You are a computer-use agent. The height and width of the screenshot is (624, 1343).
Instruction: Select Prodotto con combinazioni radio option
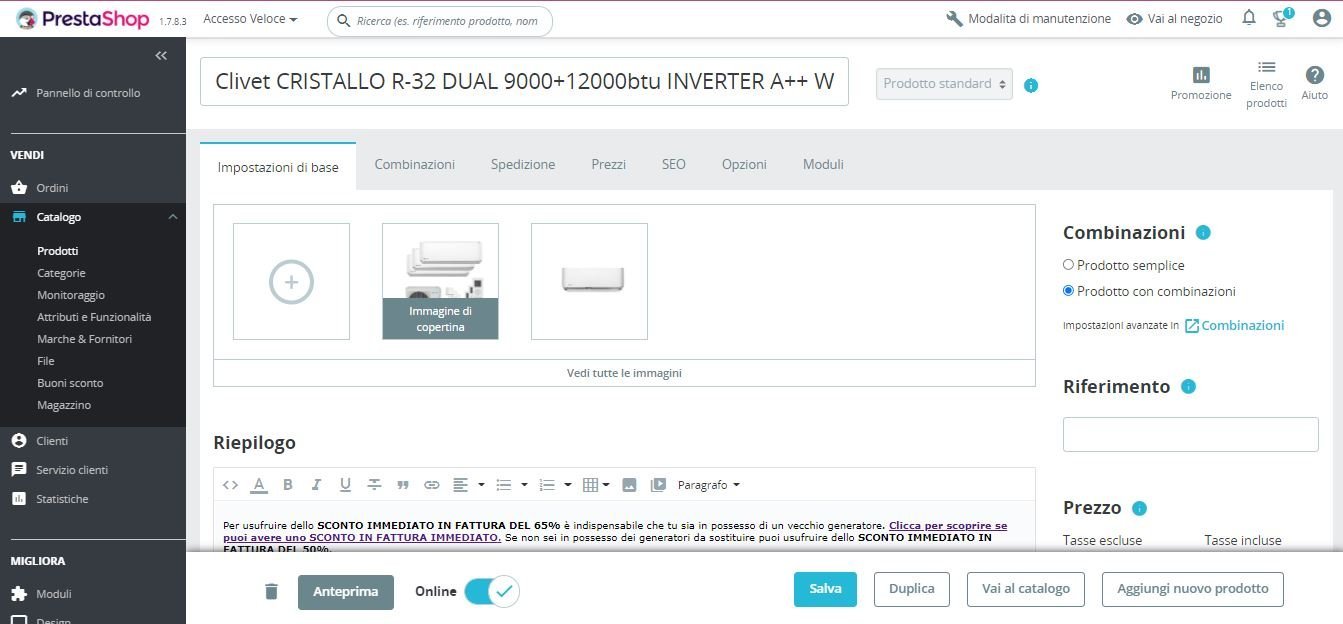click(x=1068, y=291)
